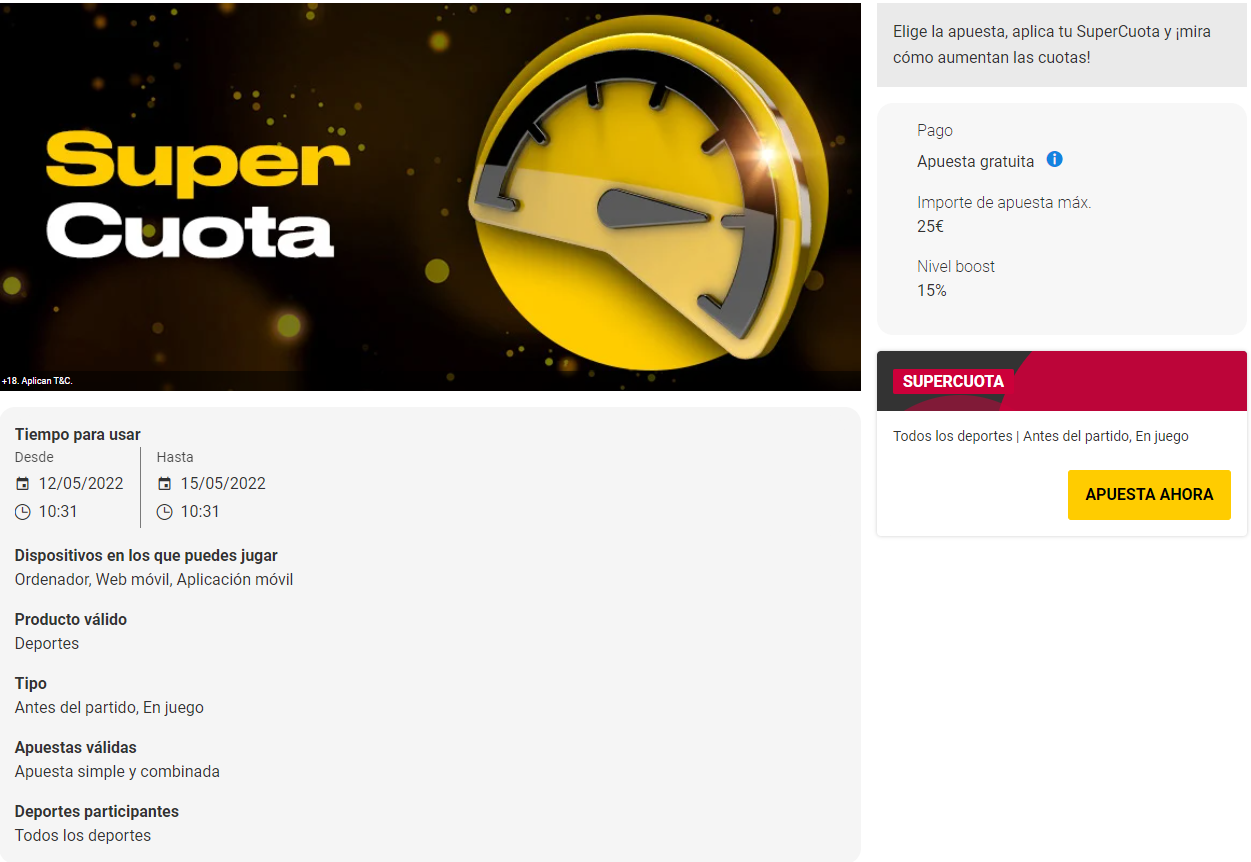Click the clock icon under the Hasta date
Viewport: 1251px width, 862px height.
(165, 512)
